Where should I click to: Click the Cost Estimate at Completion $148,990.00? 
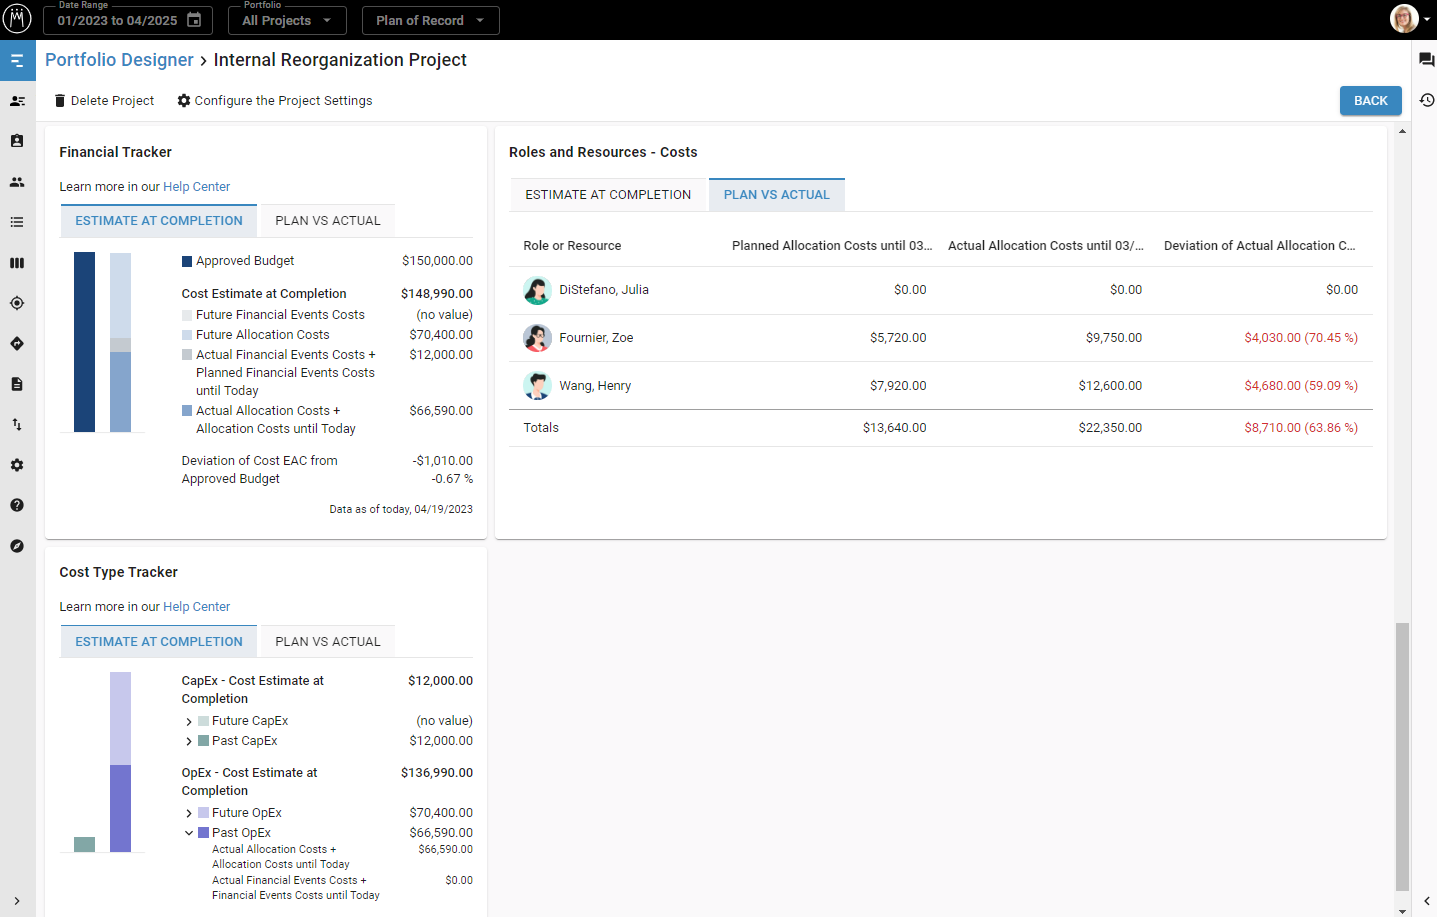click(437, 294)
